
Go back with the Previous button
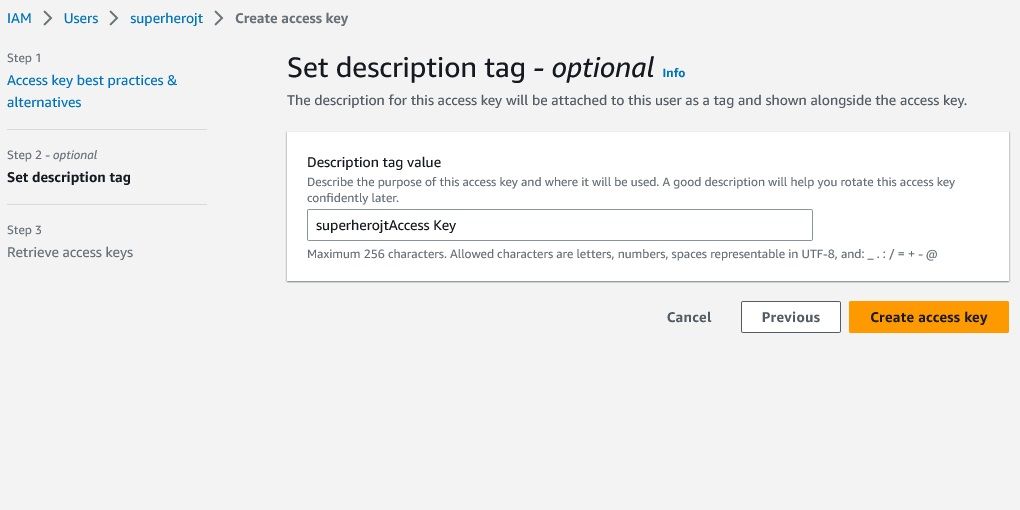tap(790, 317)
